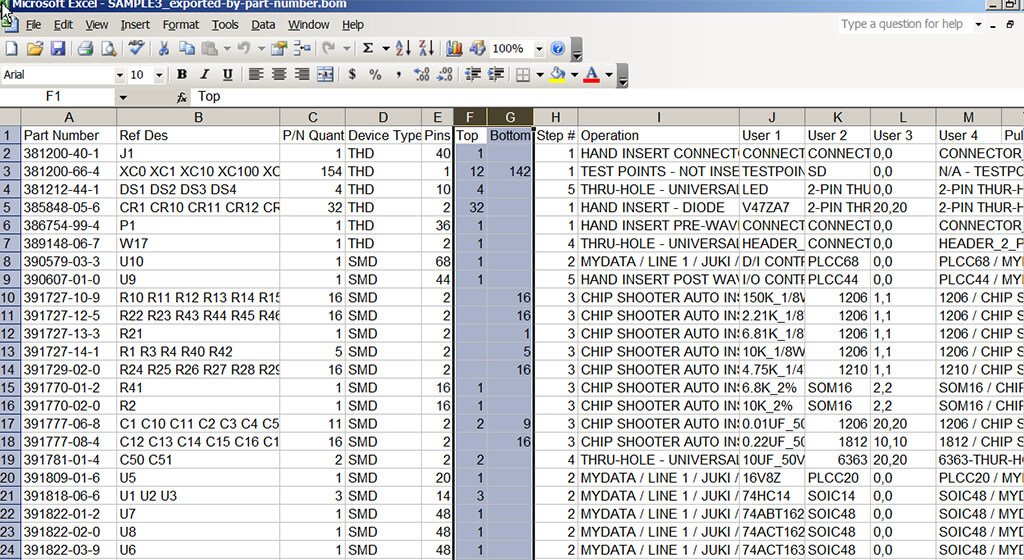Open the Format menu
Screen dimensions: 1024x560
[181, 25]
